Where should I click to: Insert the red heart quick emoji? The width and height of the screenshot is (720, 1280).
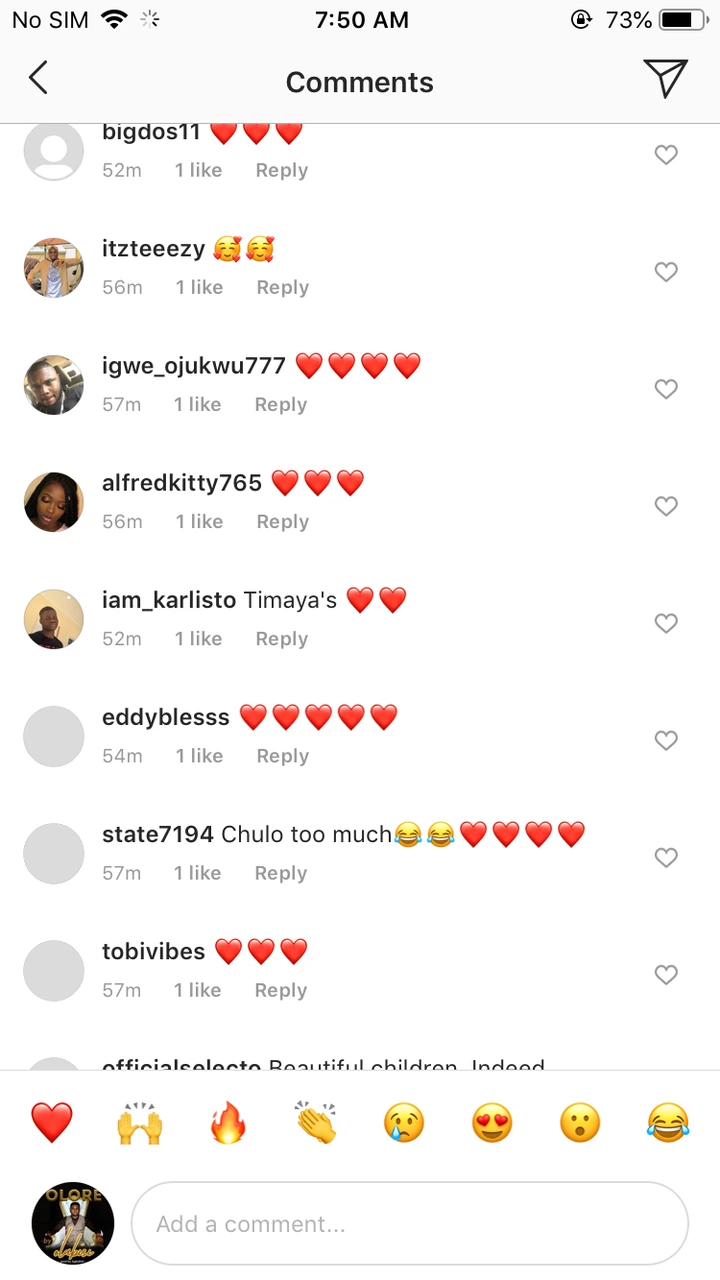(52, 1123)
